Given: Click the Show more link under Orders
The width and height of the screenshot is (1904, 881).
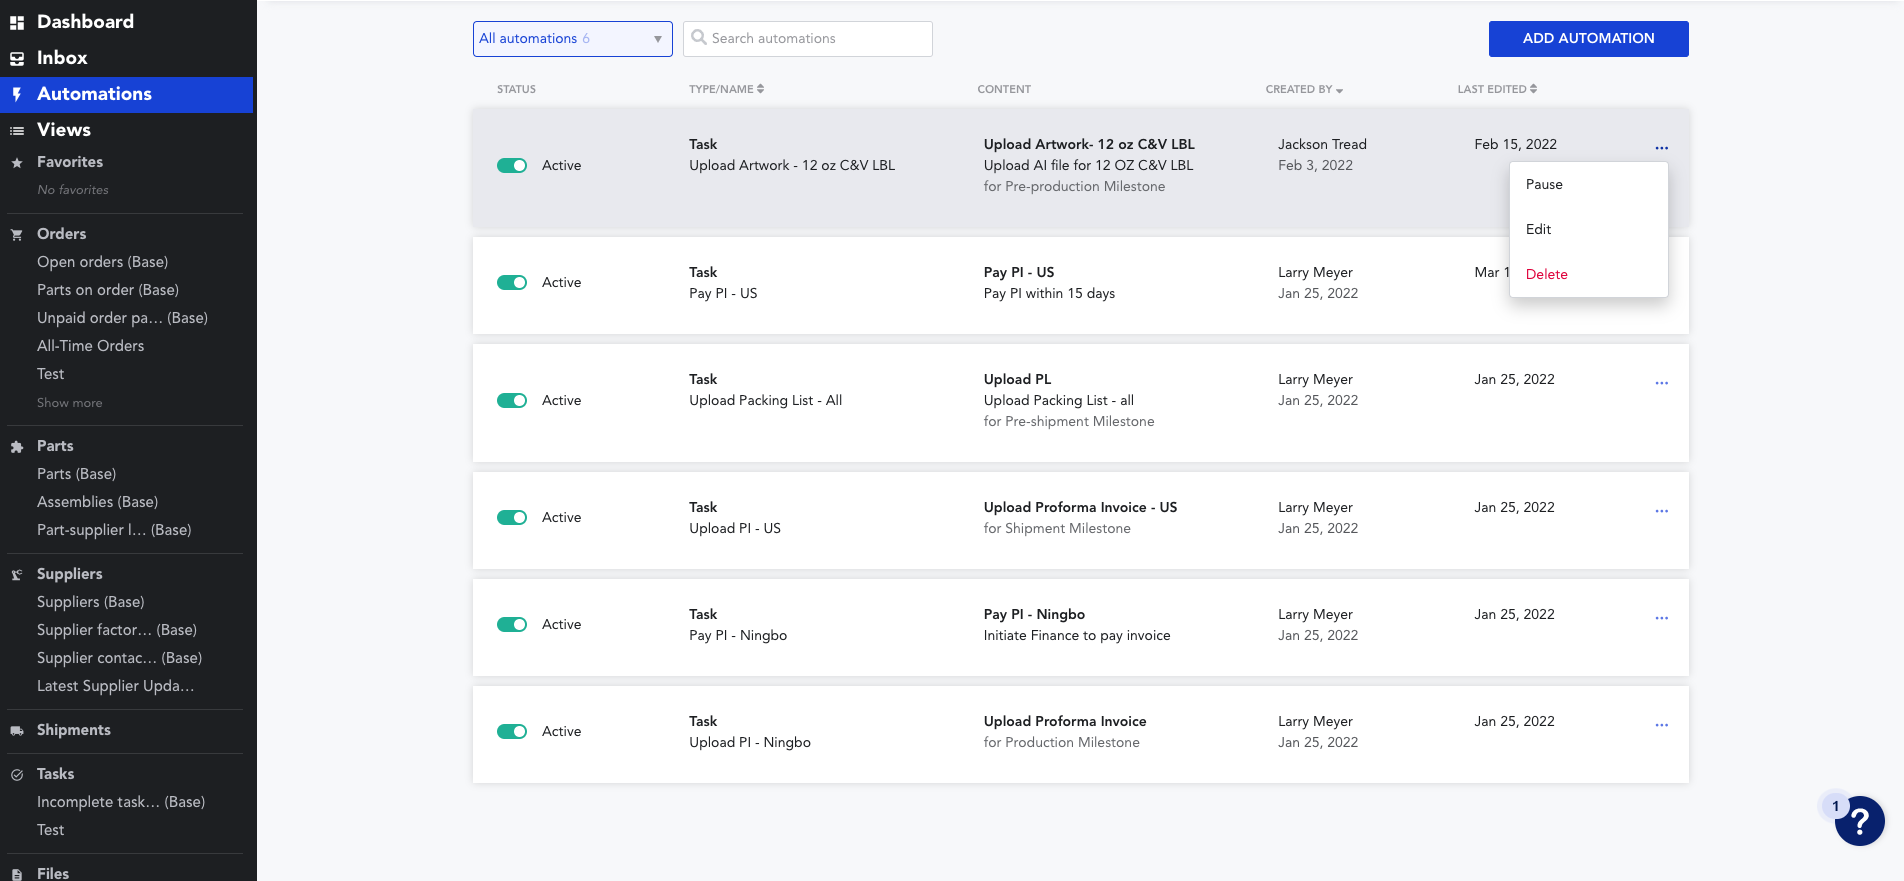Looking at the screenshot, I should click(70, 403).
